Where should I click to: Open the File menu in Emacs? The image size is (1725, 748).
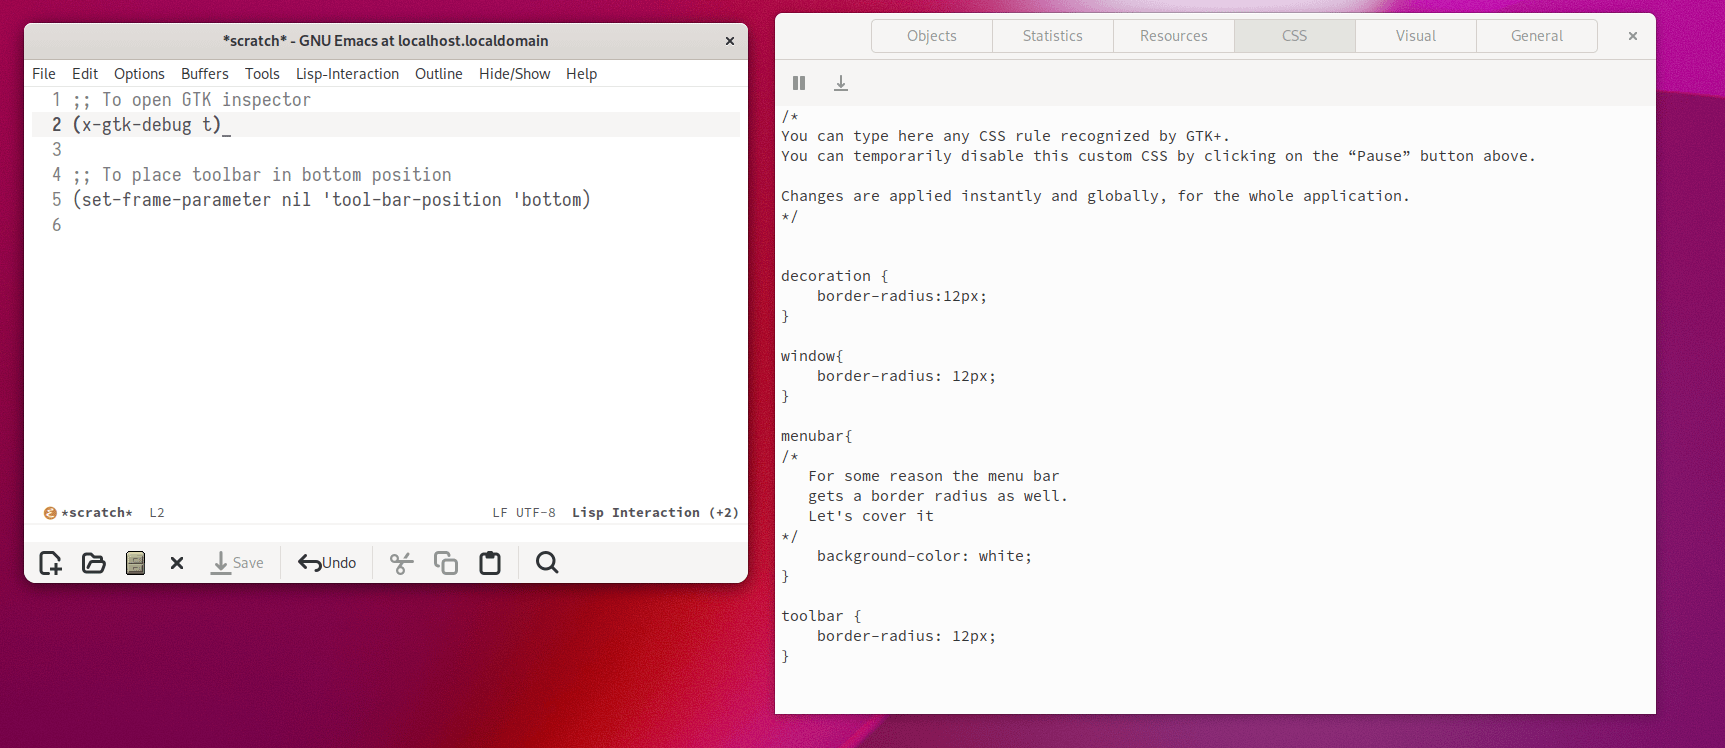tap(44, 74)
